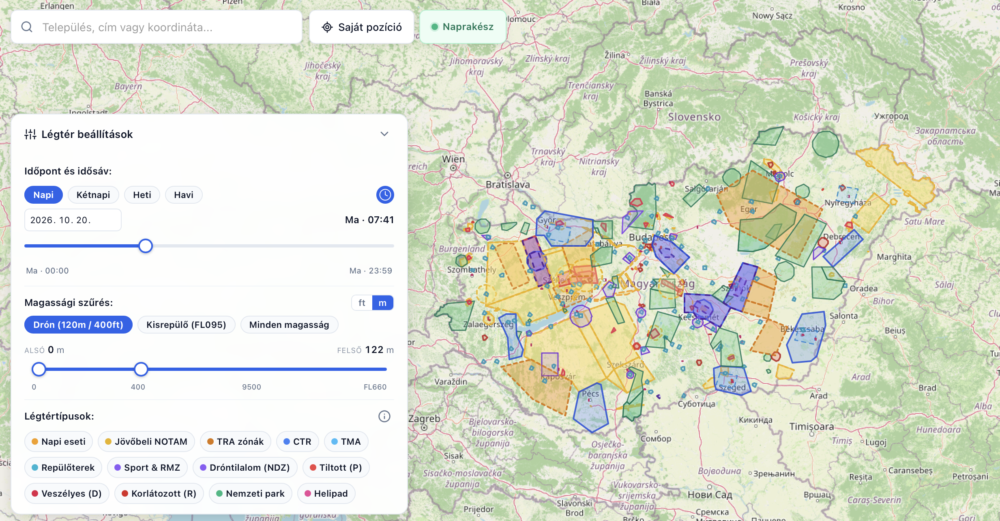1000x521 pixels.
Task: Click the Zagreb label on the map
Action: (x=424, y=418)
